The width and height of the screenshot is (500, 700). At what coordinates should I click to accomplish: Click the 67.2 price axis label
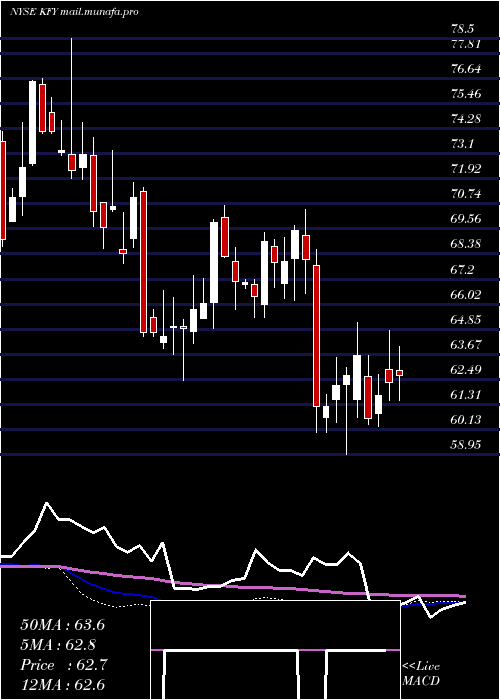coord(462,269)
